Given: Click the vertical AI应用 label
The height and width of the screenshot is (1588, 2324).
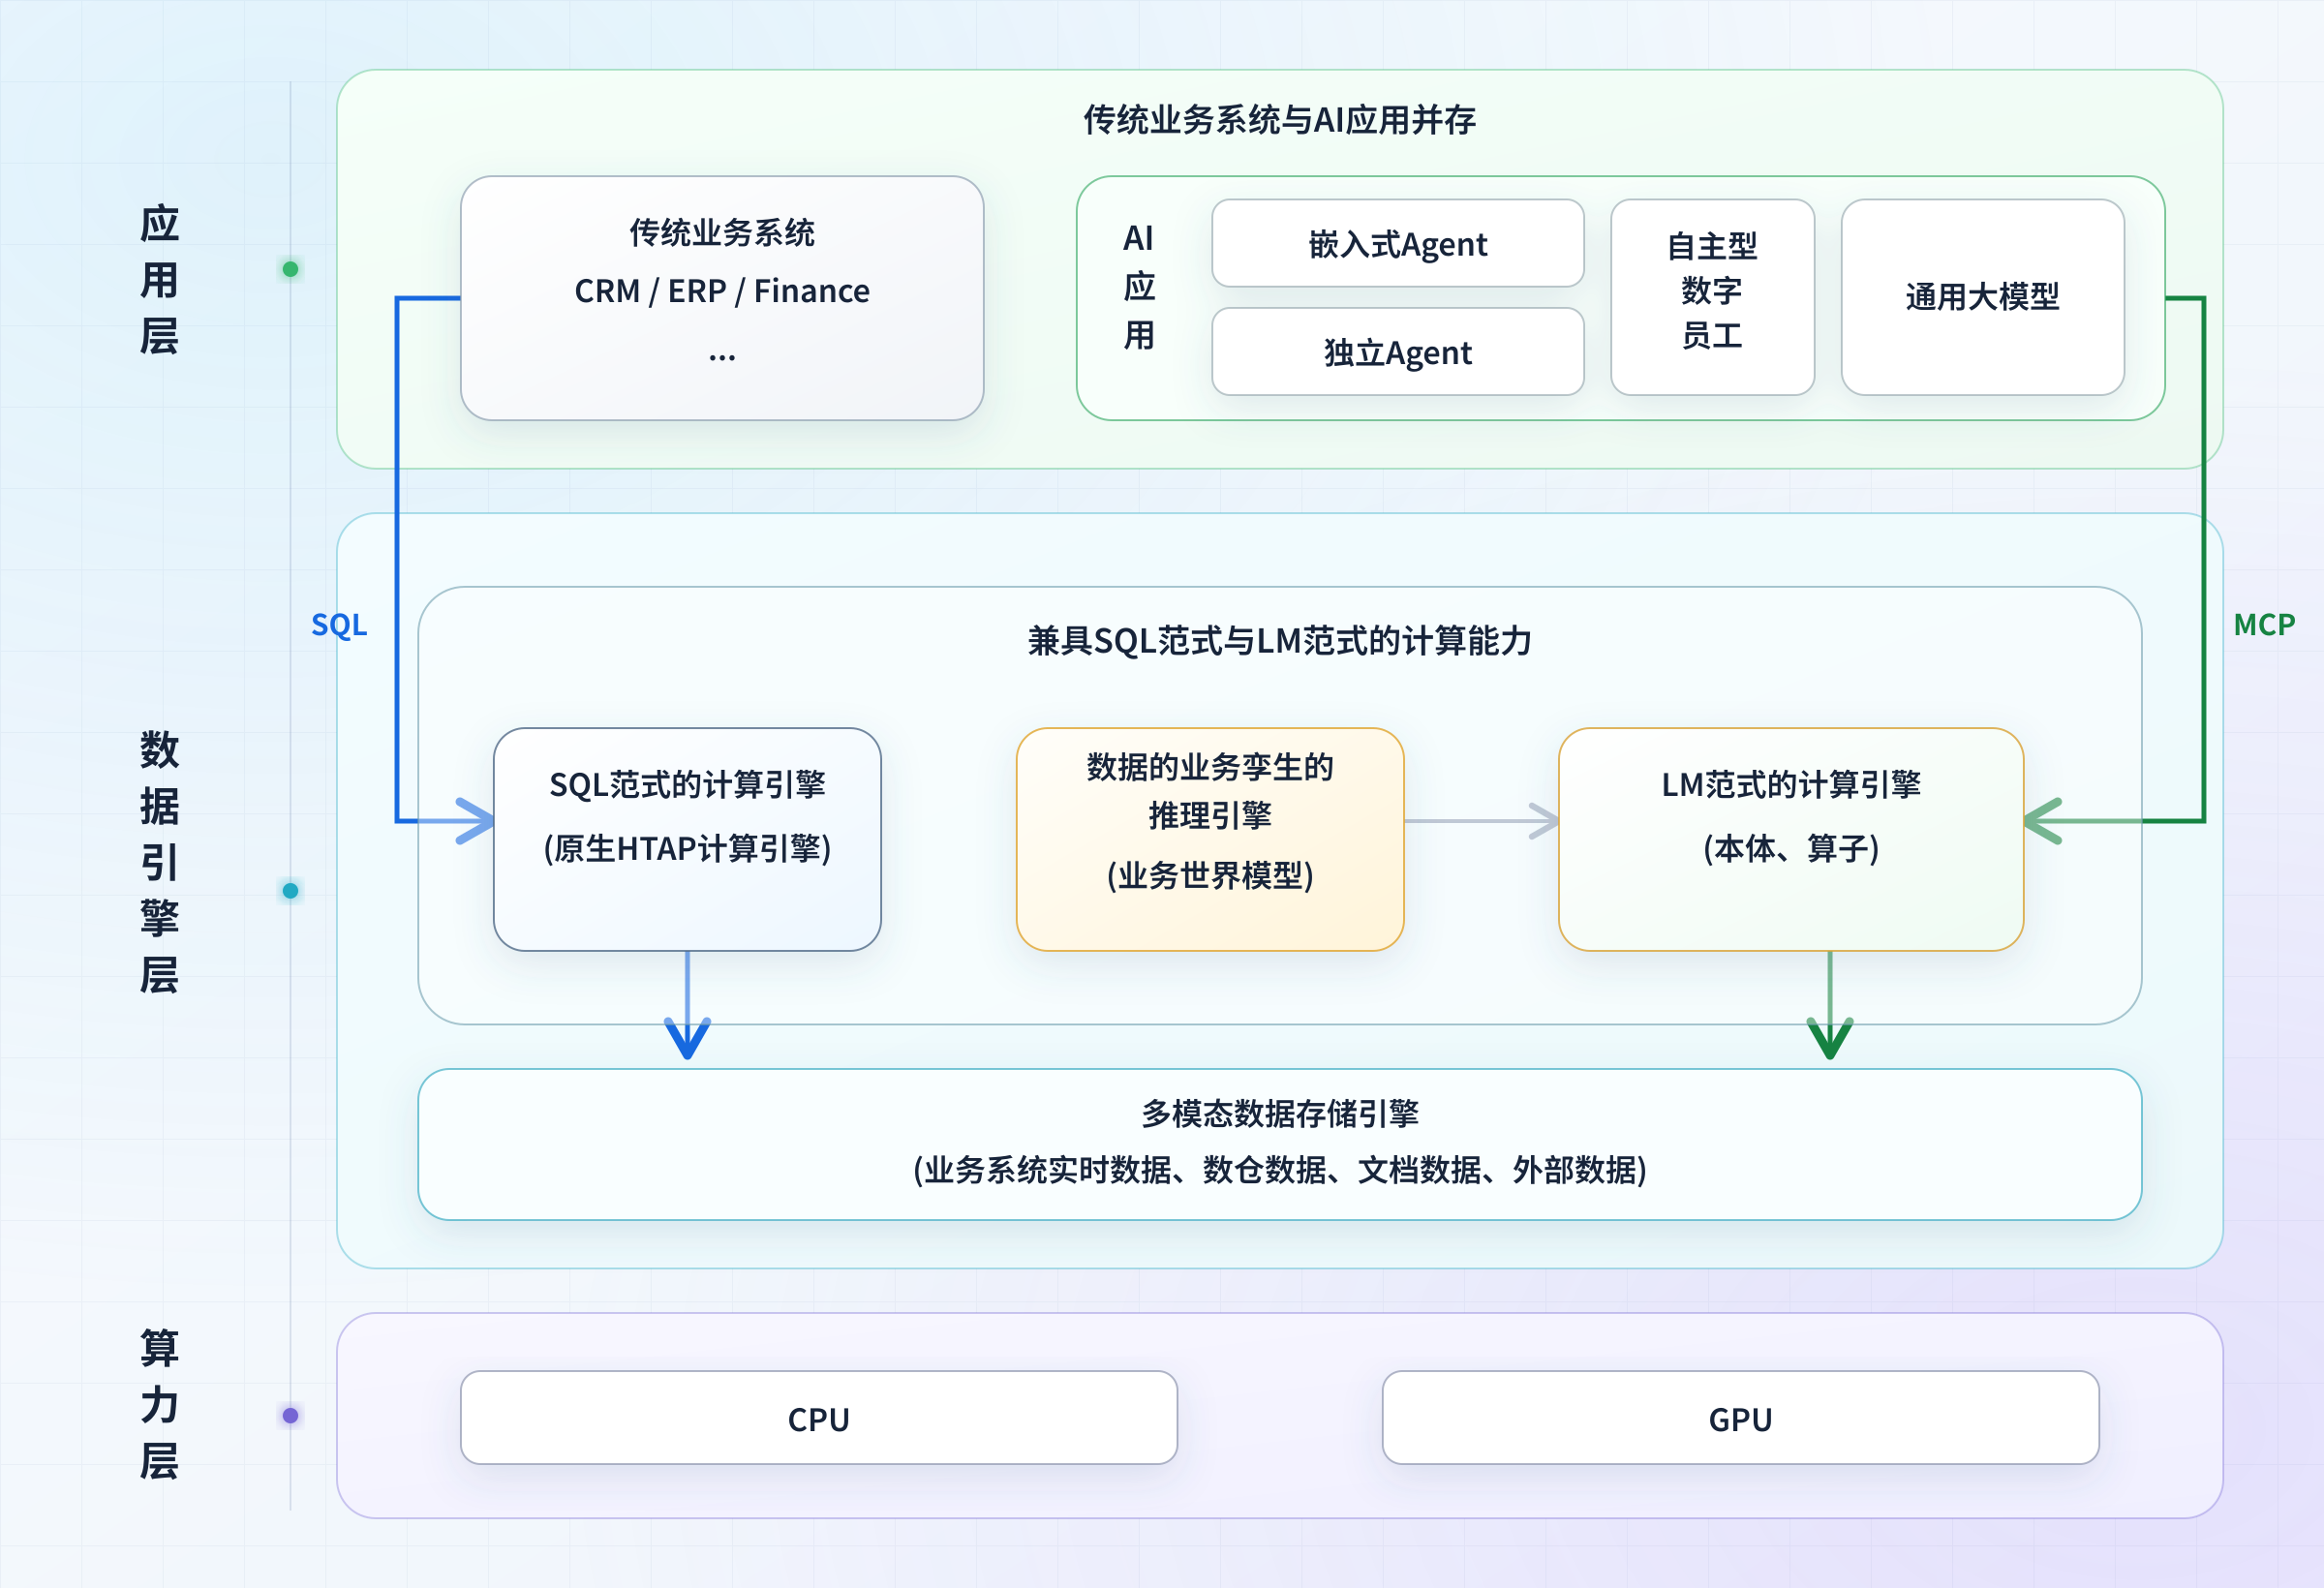Looking at the screenshot, I should click(1139, 287).
